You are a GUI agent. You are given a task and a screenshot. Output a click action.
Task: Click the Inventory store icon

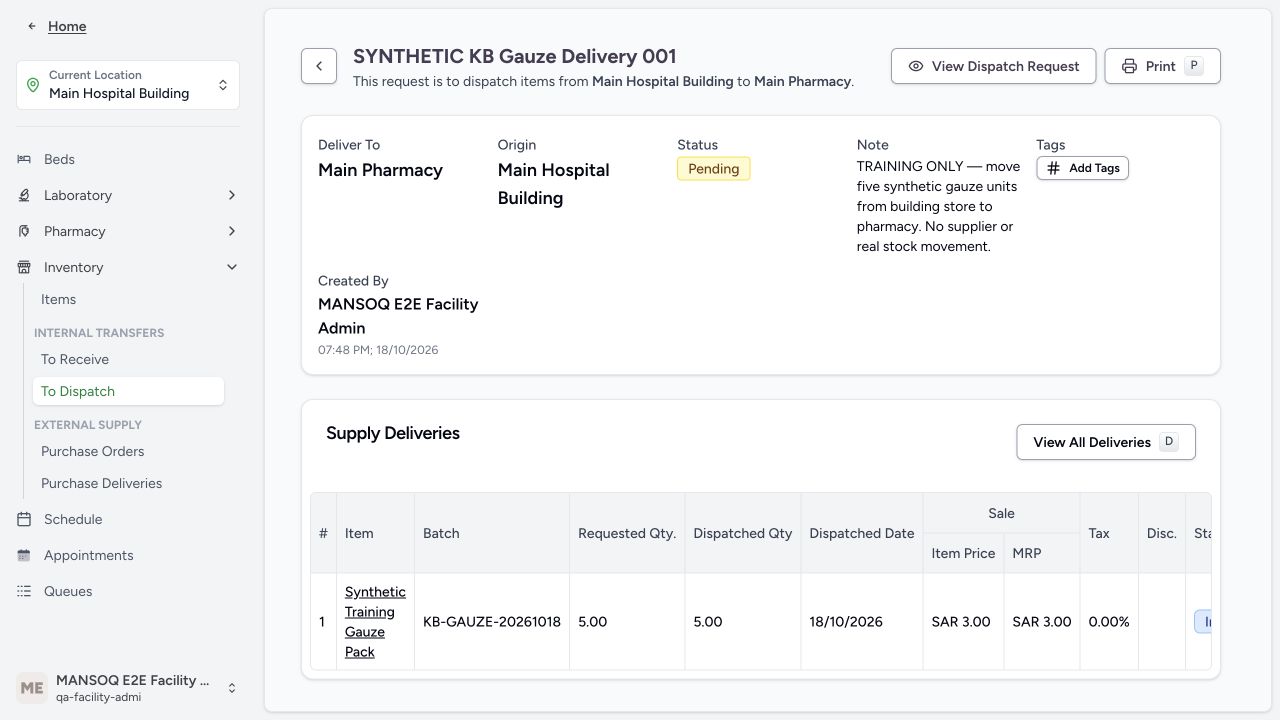pyautogui.click(x=24, y=267)
